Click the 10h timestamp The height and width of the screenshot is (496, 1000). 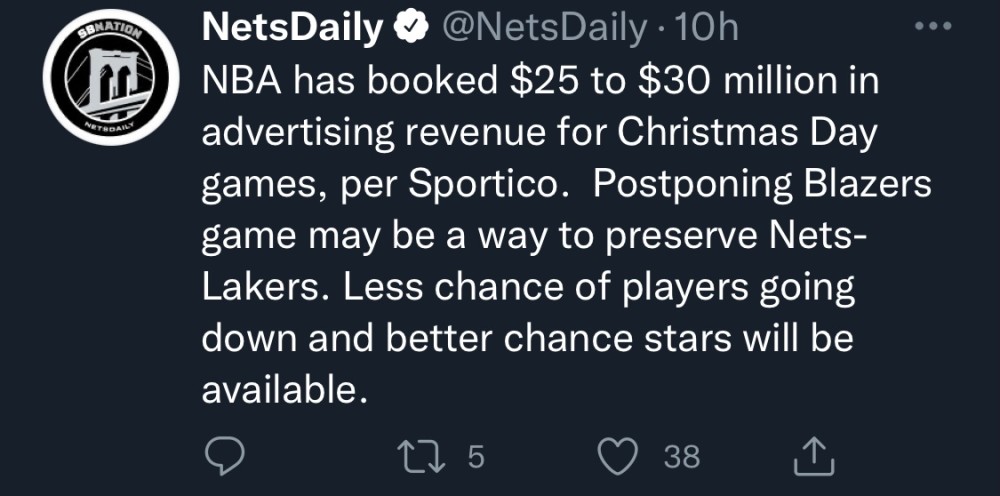707,29
